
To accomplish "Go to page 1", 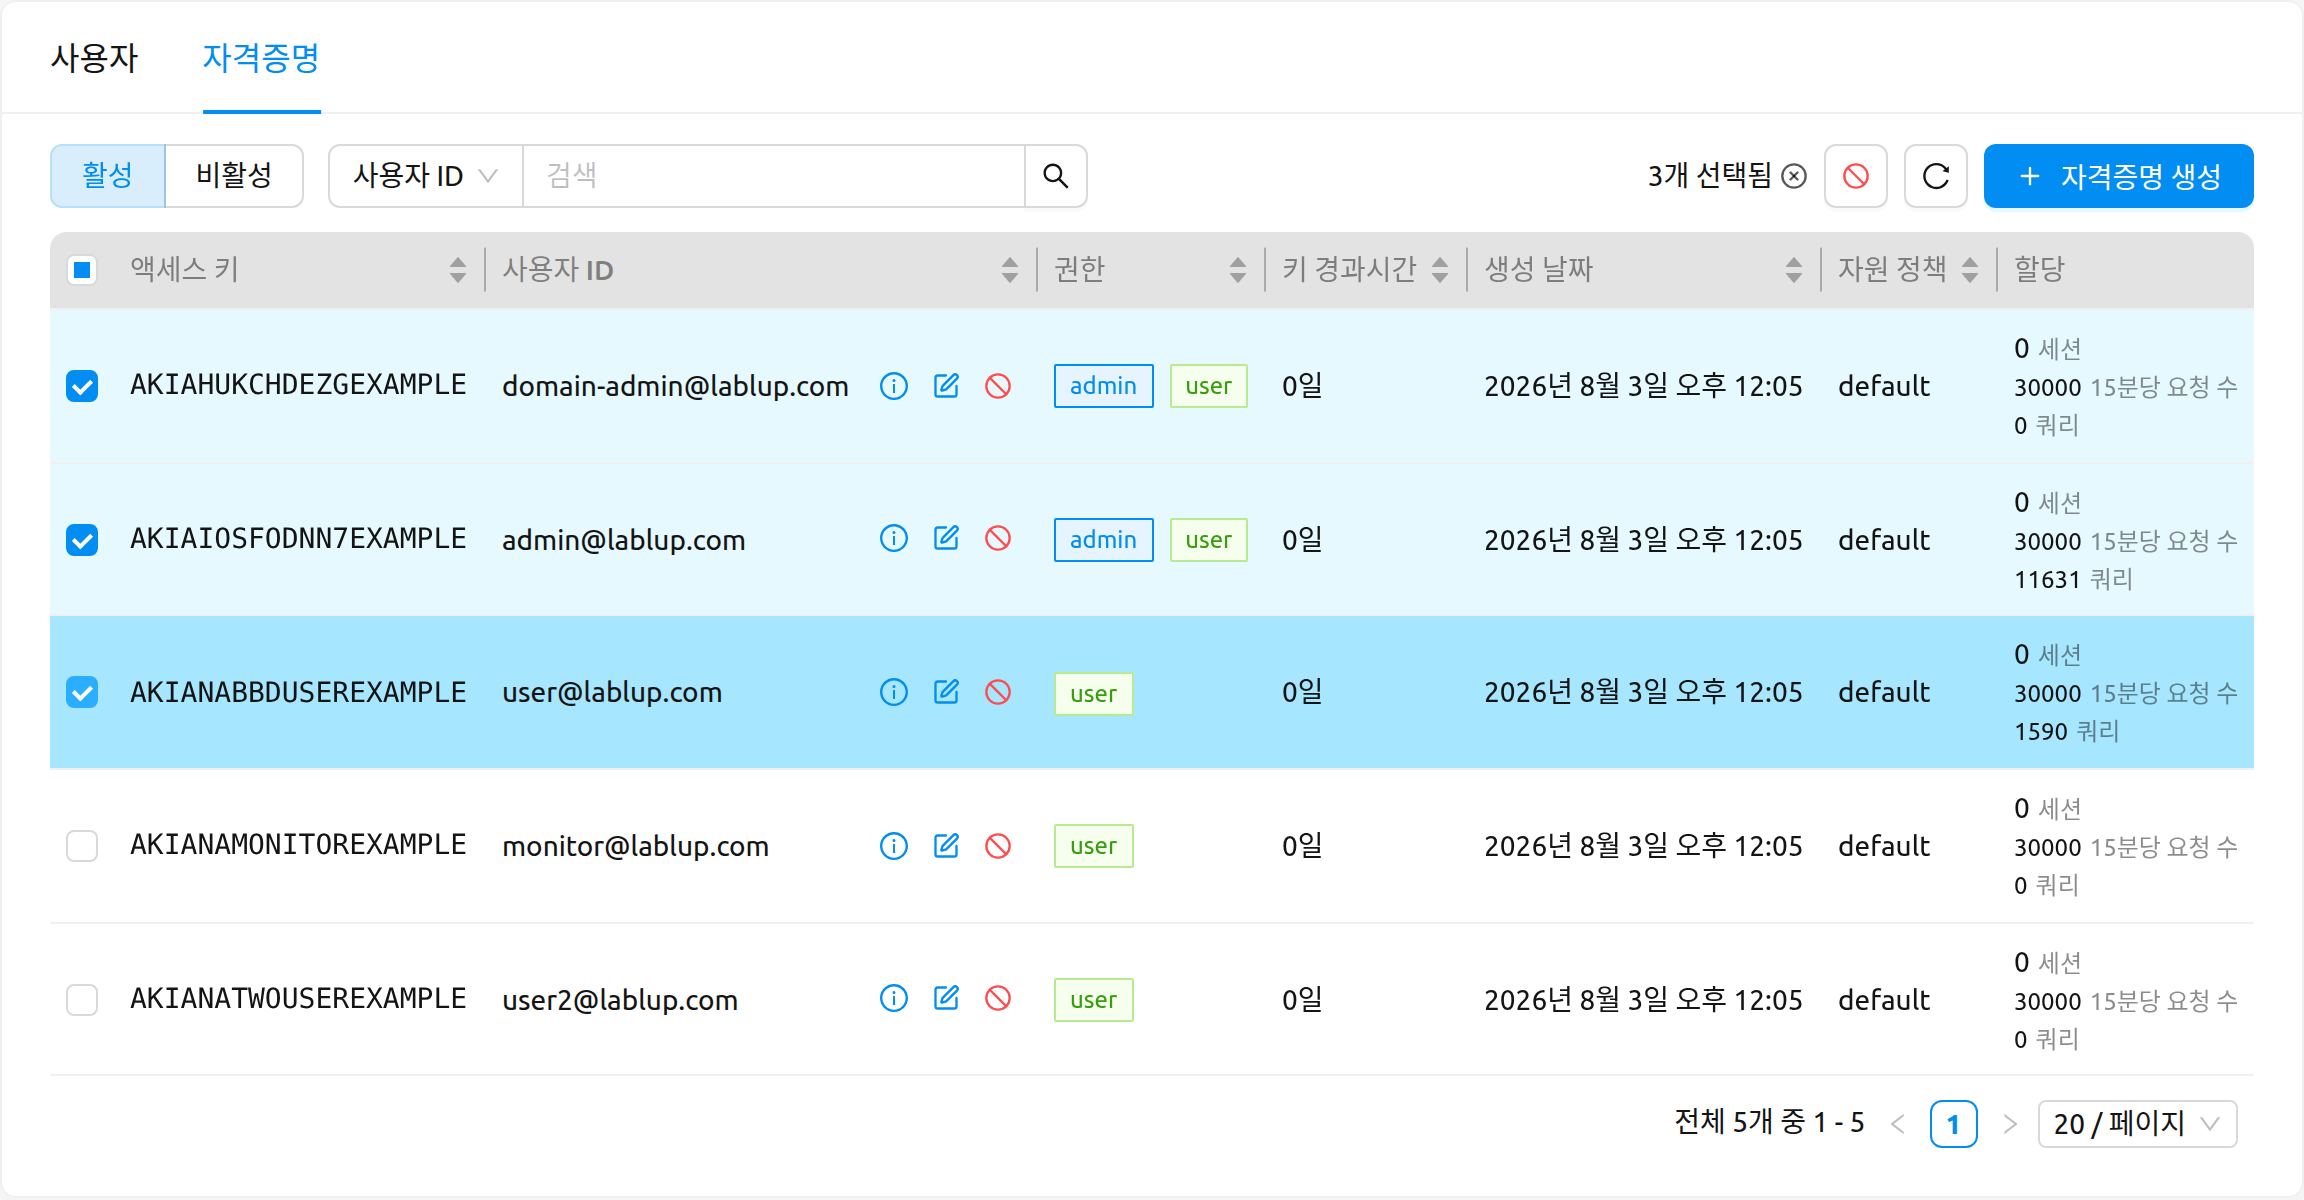I will point(1953,1124).
